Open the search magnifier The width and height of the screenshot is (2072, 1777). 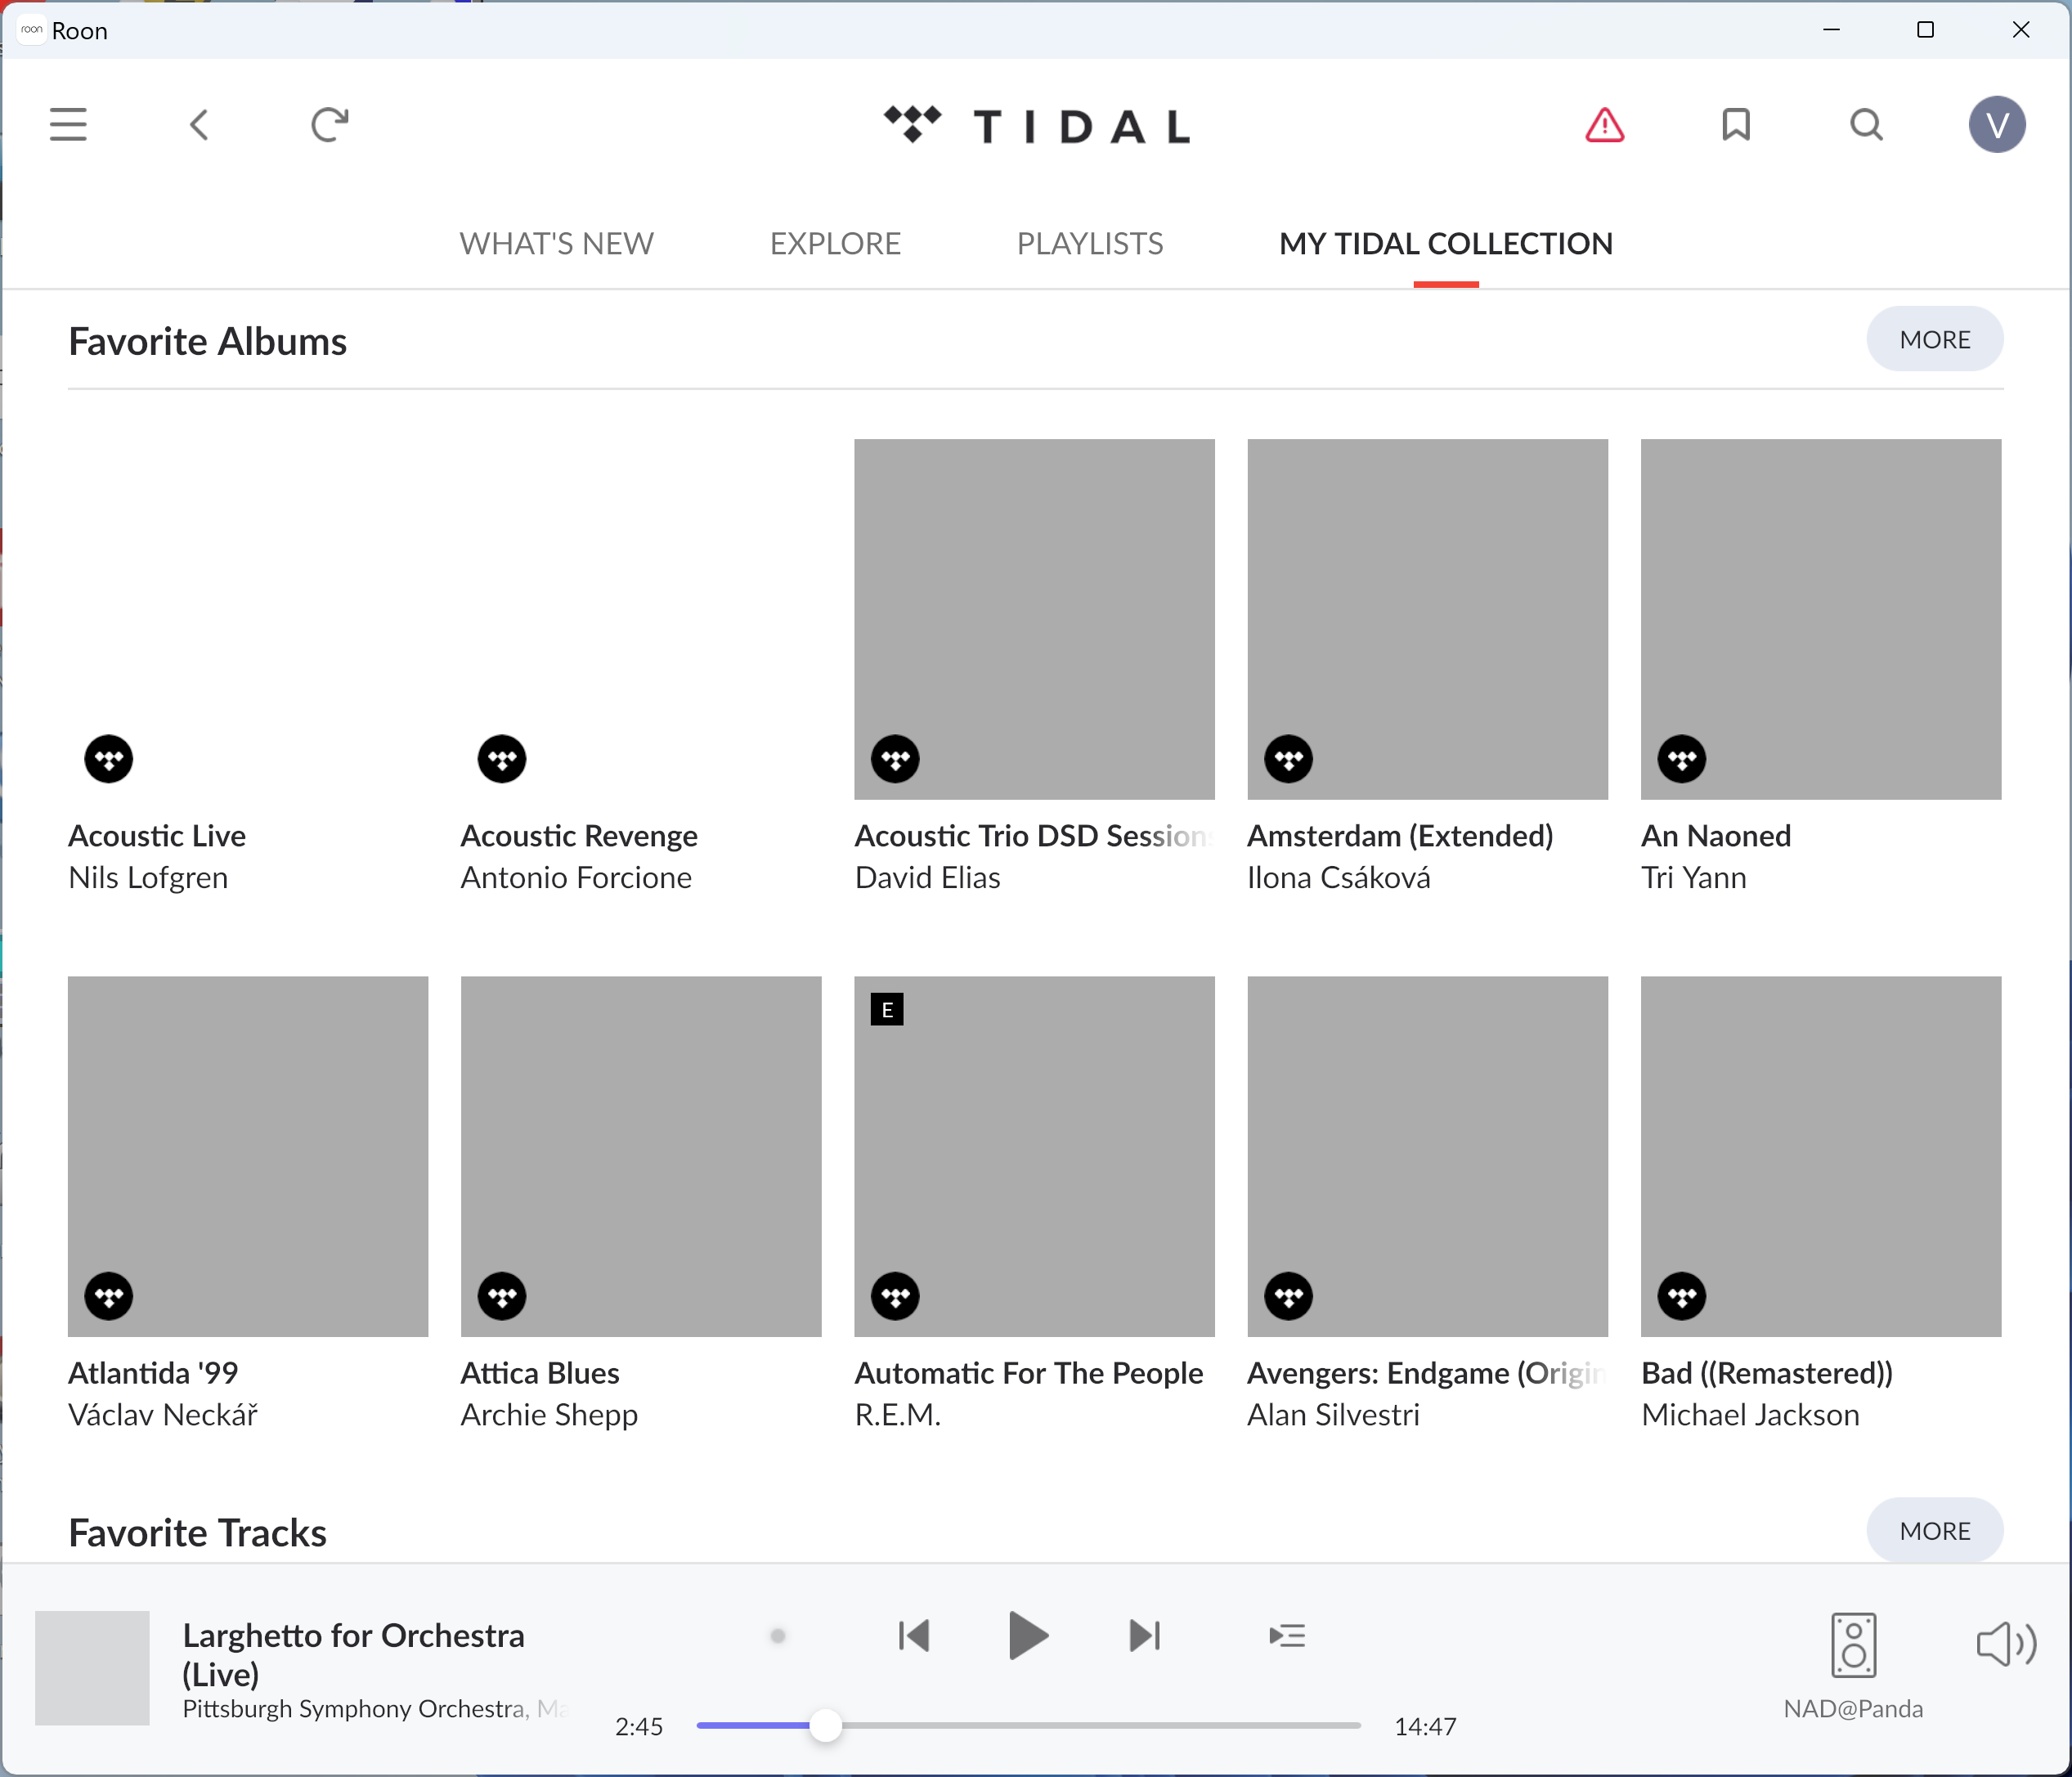[x=1866, y=125]
